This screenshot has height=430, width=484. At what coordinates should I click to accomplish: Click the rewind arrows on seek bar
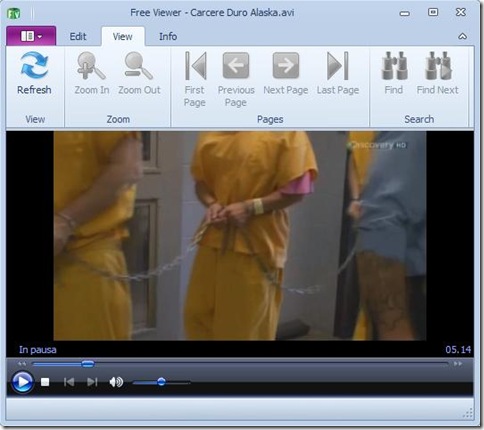pyautogui.click(x=22, y=364)
